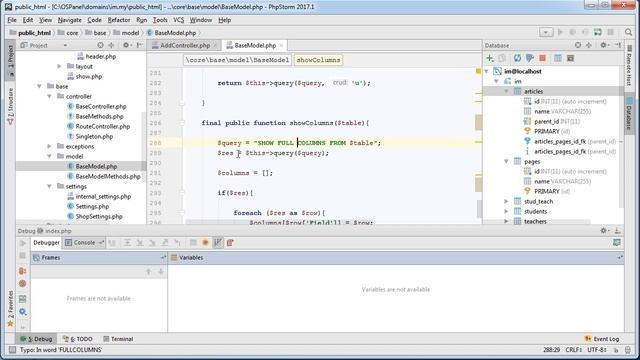Click Step Over icon in debugger toolbar
The height and width of the screenshot is (360, 640).
pyautogui.click(x=127, y=243)
